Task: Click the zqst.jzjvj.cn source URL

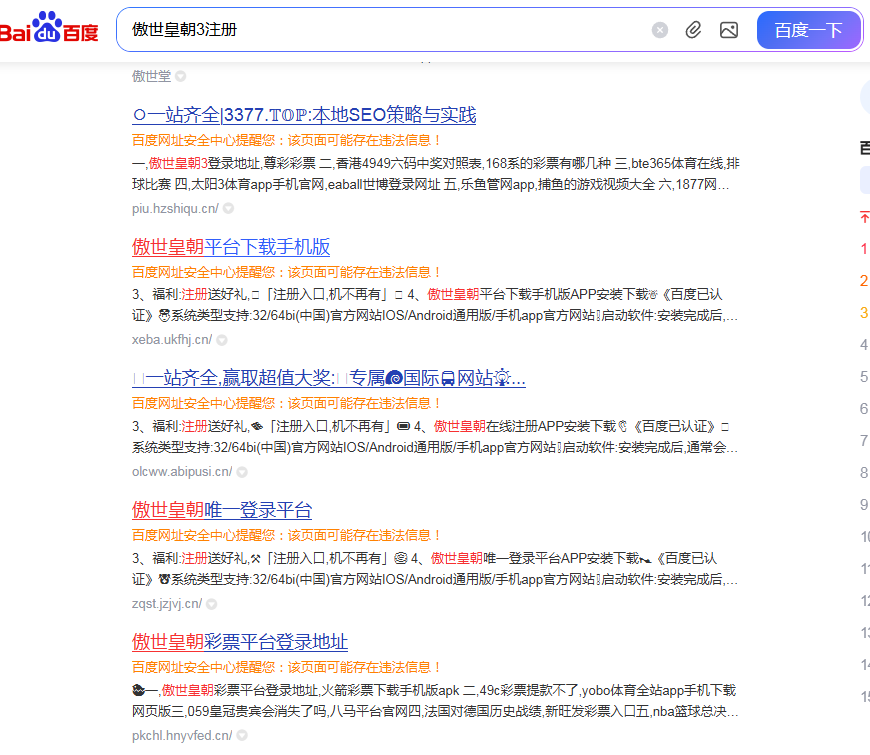Action: 167,604
